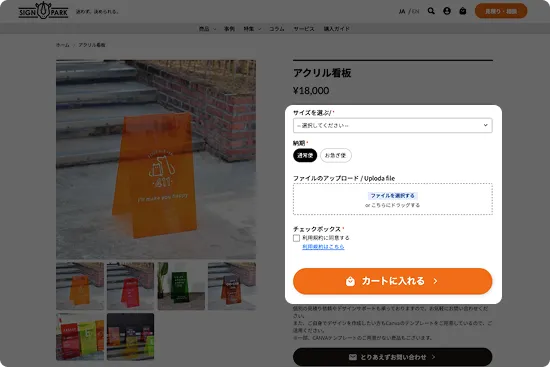Open the 利用規約はこちら link
The image size is (550, 367).
[323, 247]
